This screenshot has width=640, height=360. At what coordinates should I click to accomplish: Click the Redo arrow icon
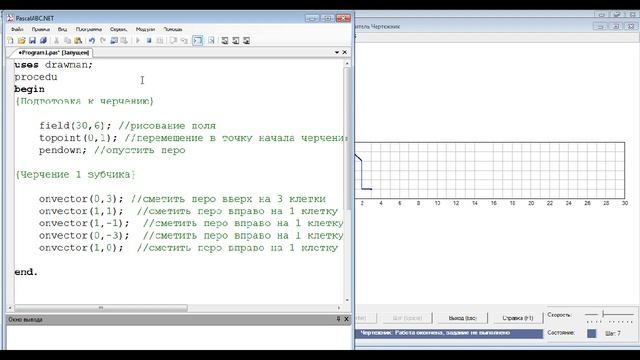pyautogui.click(x=103, y=40)
